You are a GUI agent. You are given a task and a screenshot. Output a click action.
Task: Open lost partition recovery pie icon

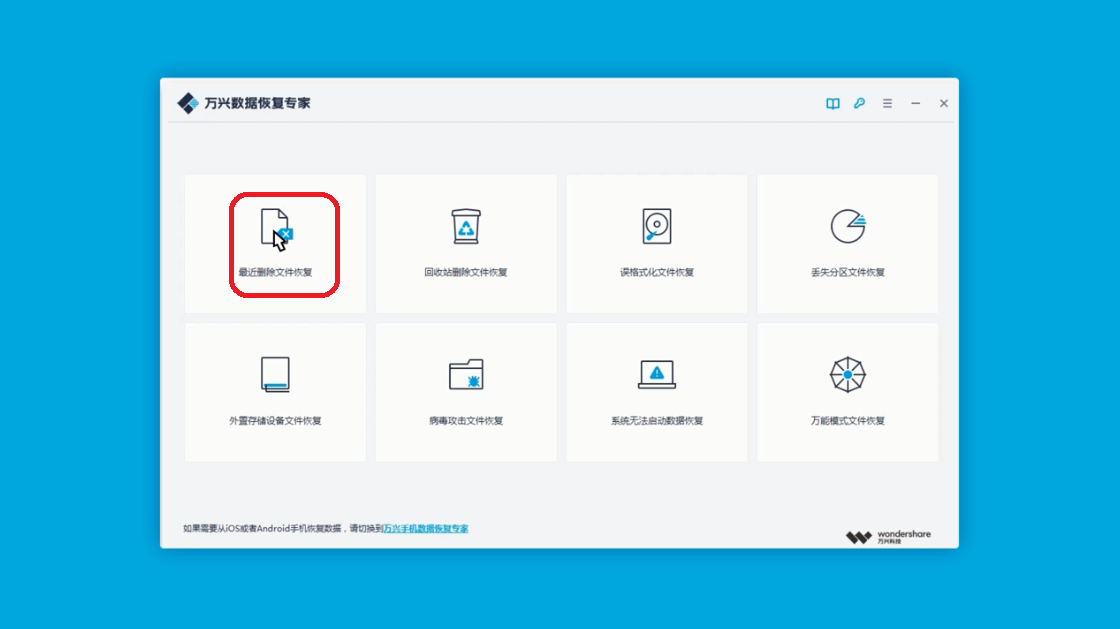(x=848, y=226)
